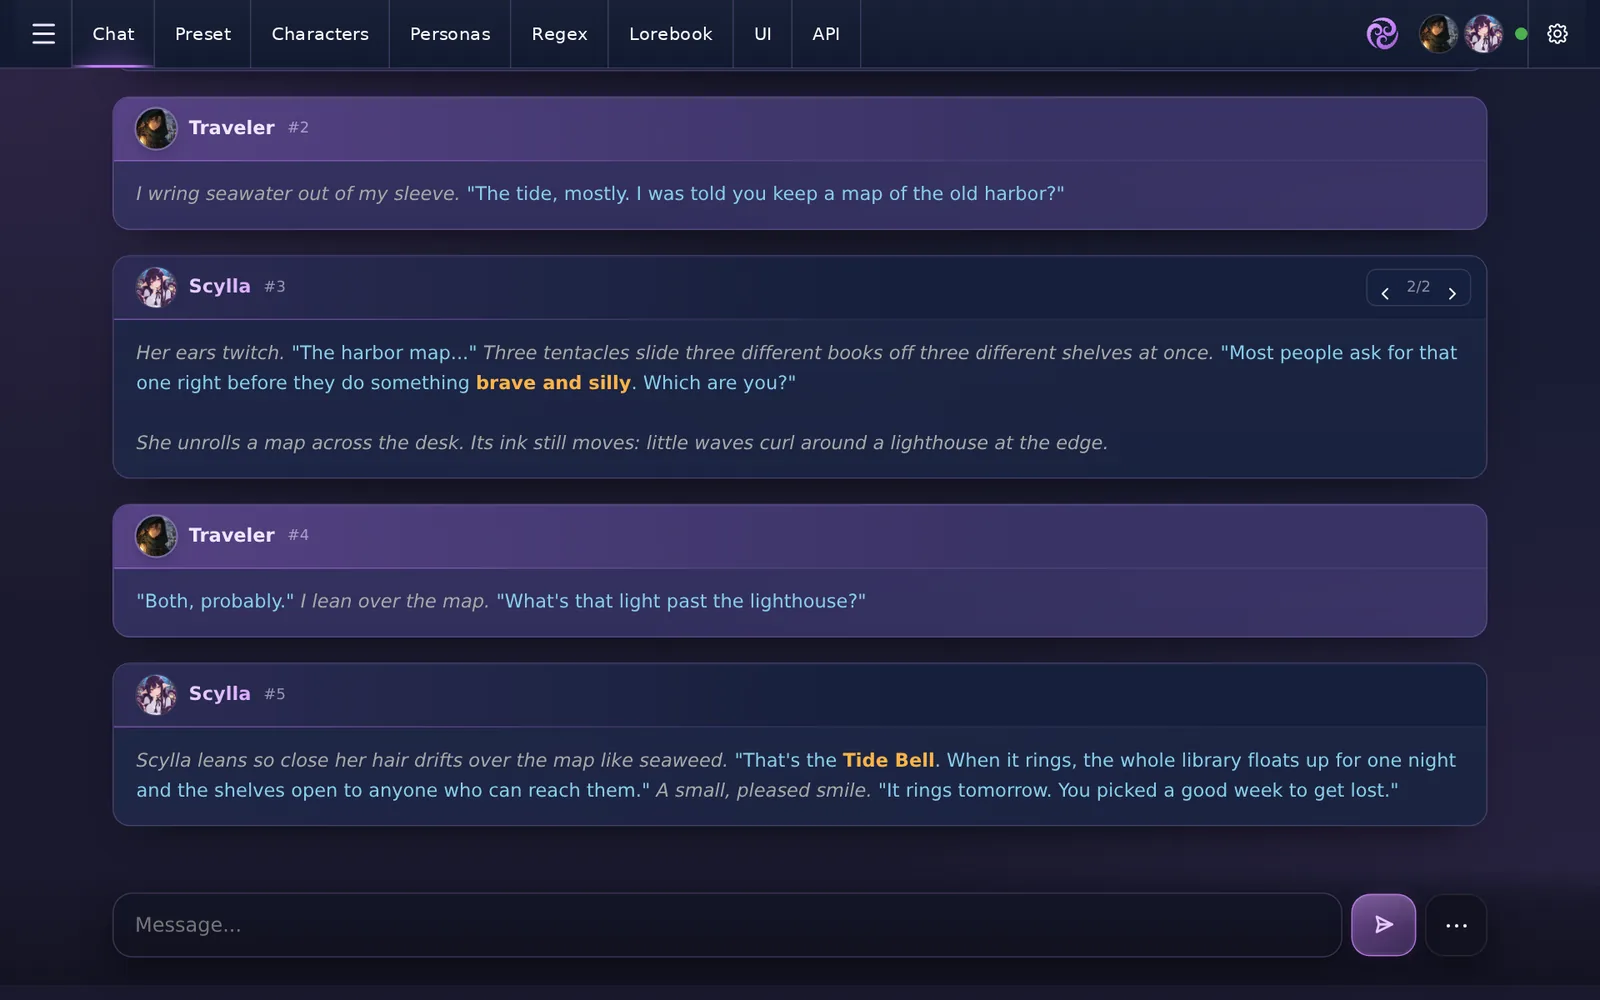Click the green online status dot
1600x1000 pixels.
[1521, 34]
